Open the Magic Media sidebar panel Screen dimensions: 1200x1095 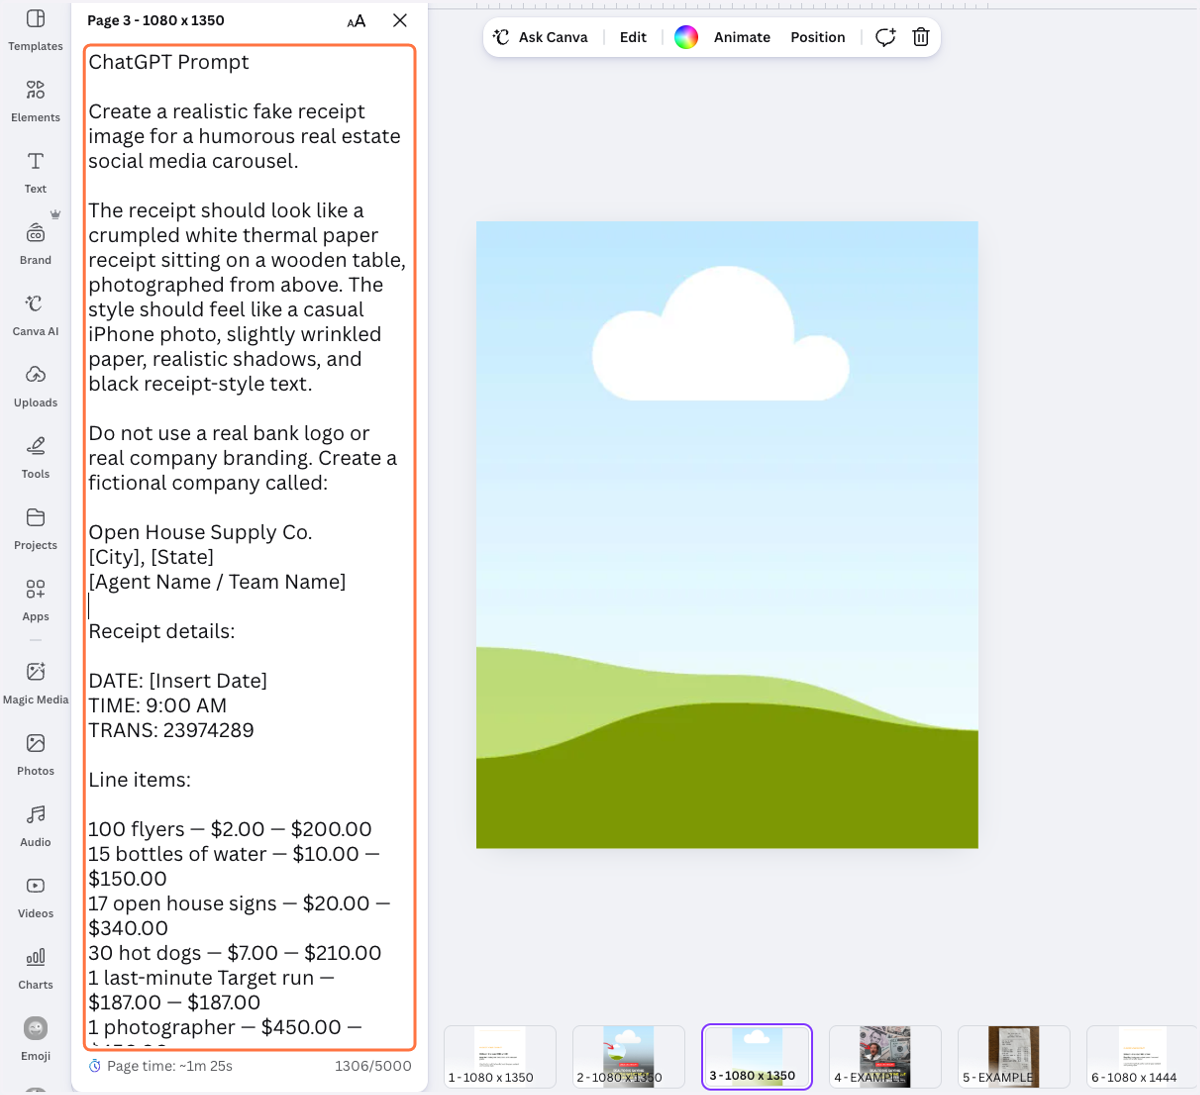(x=35, y=682)
